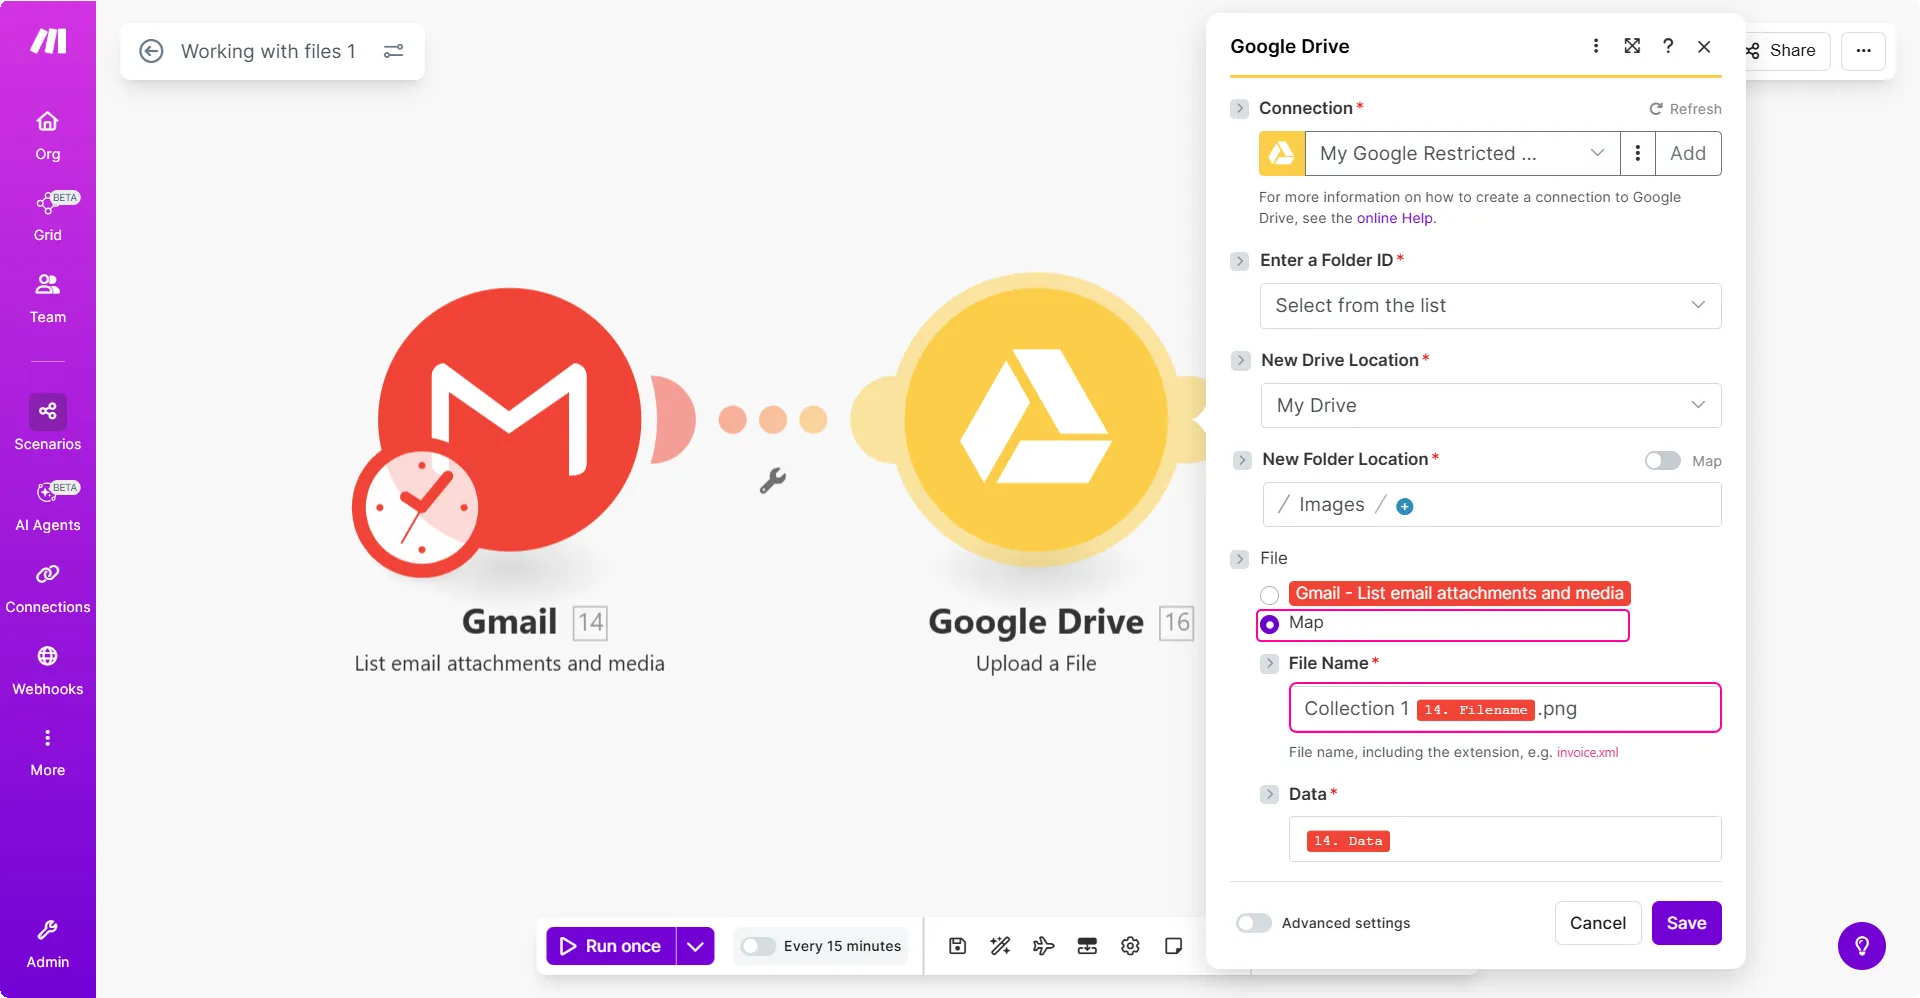Click the scenario name Working with files 1

[268, 51]
